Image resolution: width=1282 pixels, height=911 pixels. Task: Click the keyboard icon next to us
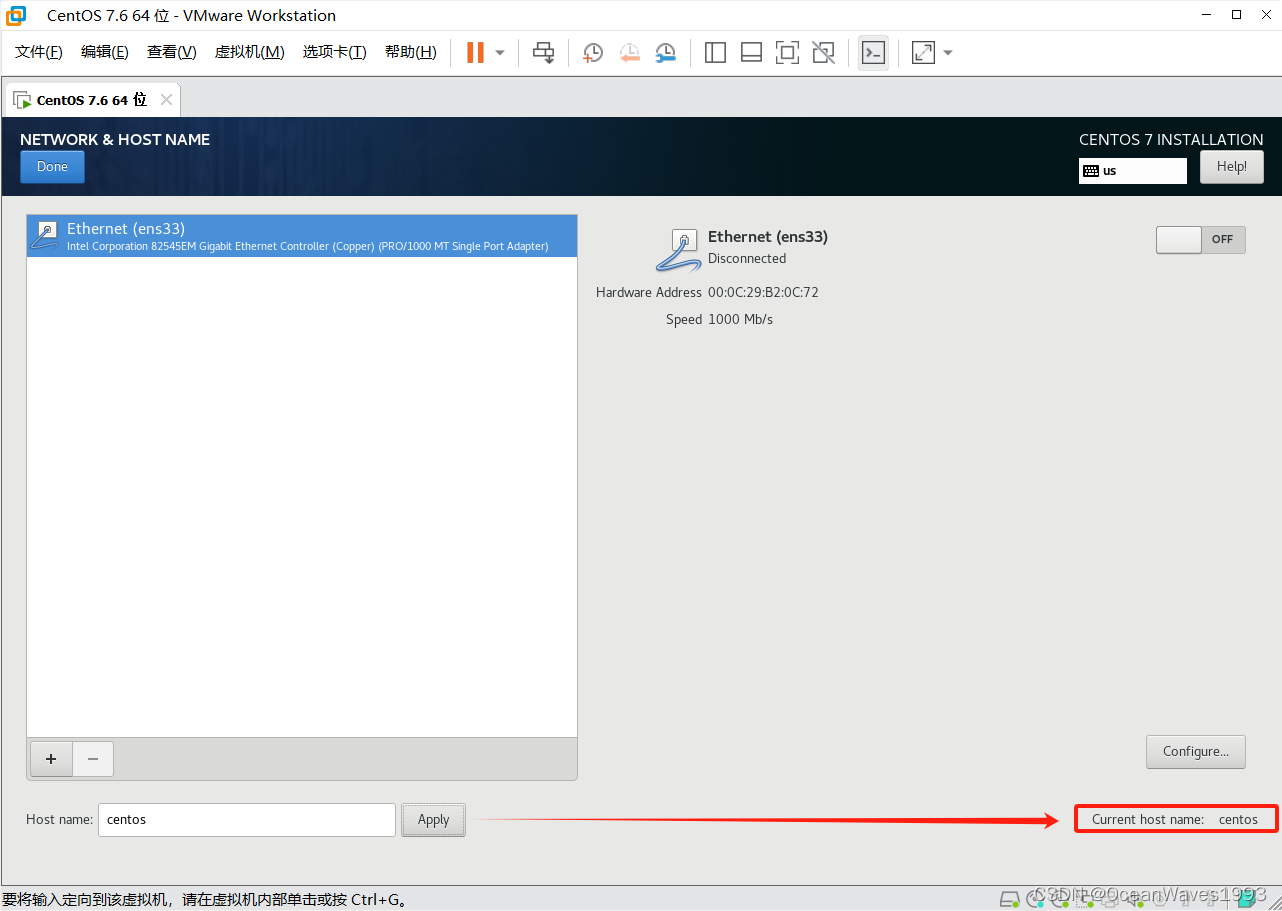[x=1091, y=171]
